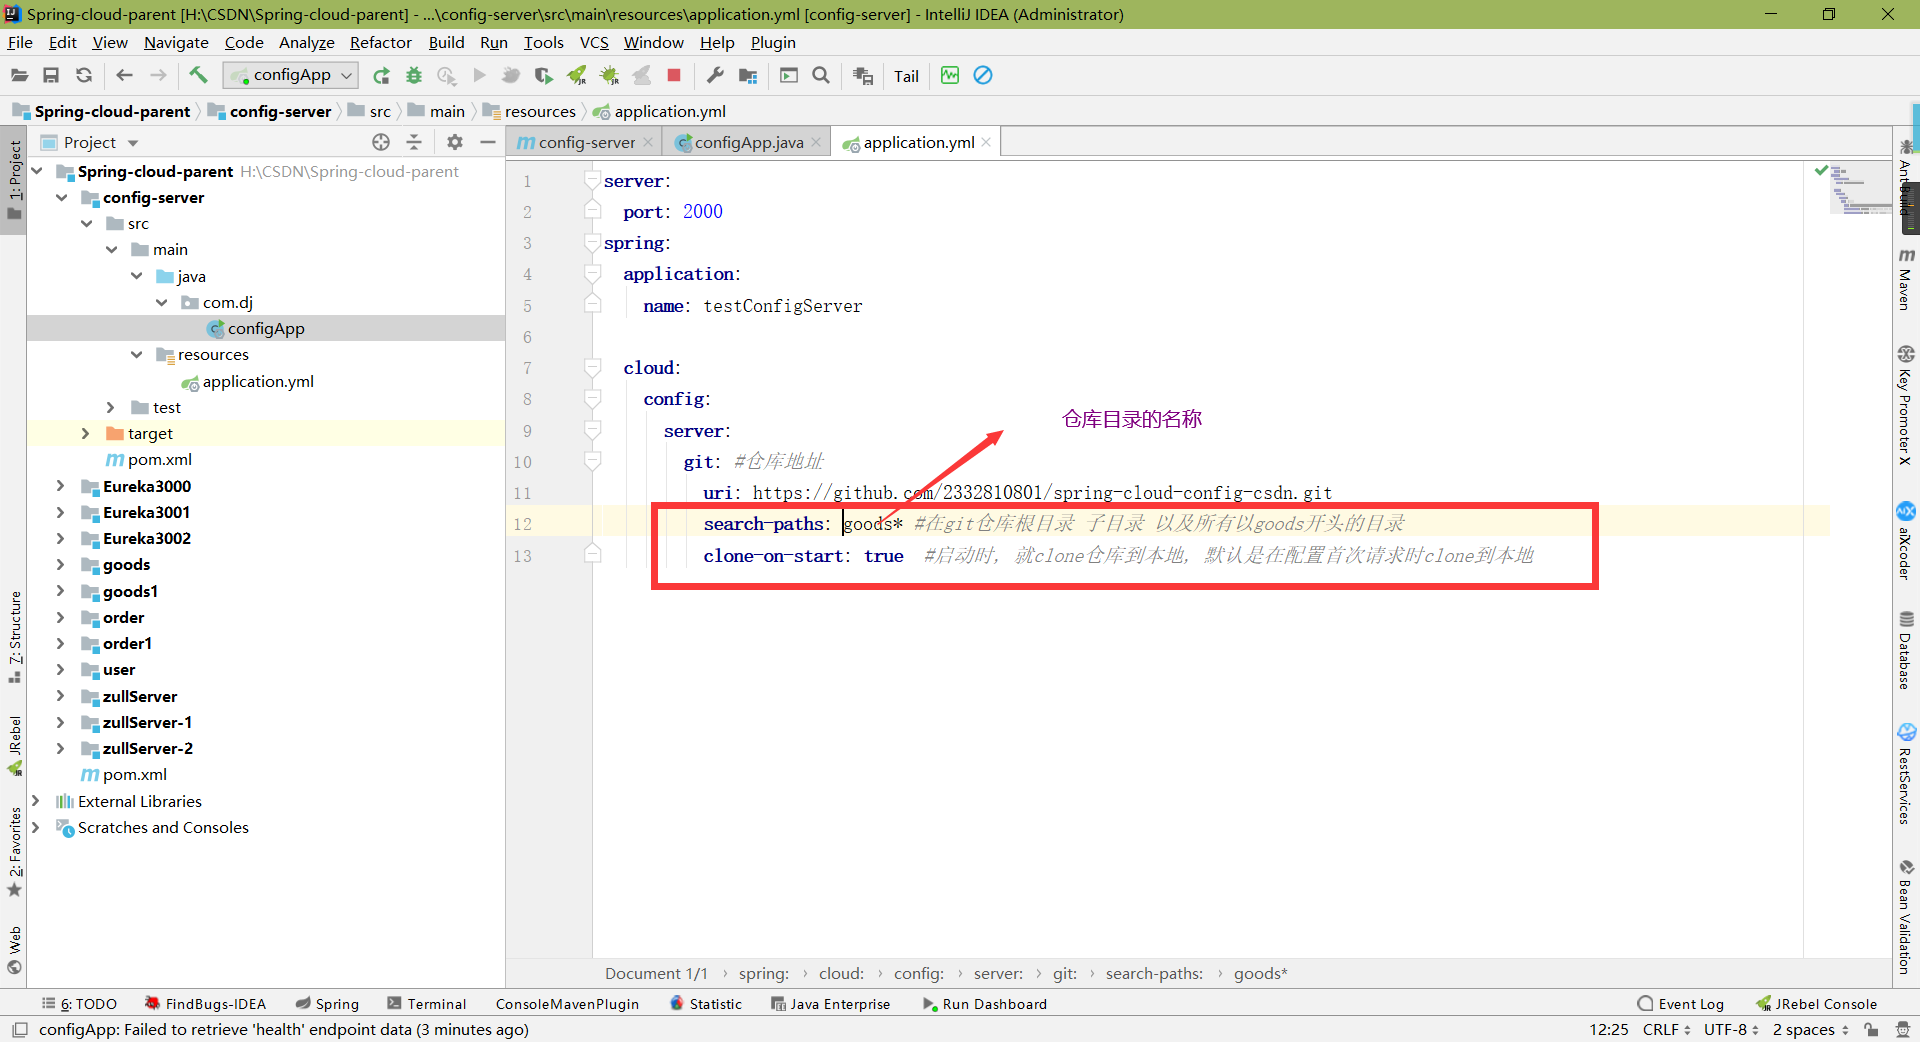Screen dimensions: 1920x1042
Task: Switch to the configApp.java editor tab
Action: pyautogui.click(x=748, y=142)
